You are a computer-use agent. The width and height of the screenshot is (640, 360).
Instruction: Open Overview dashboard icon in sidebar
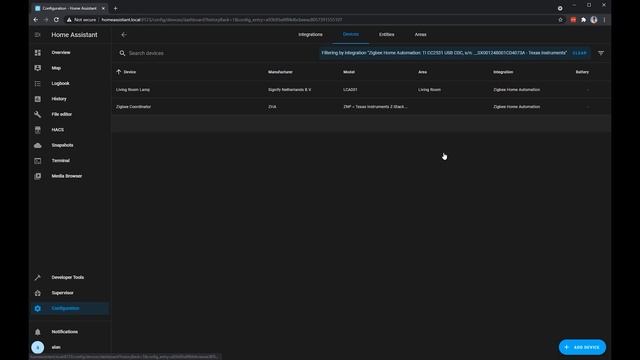pyautogui.click(x=38, y=53)
